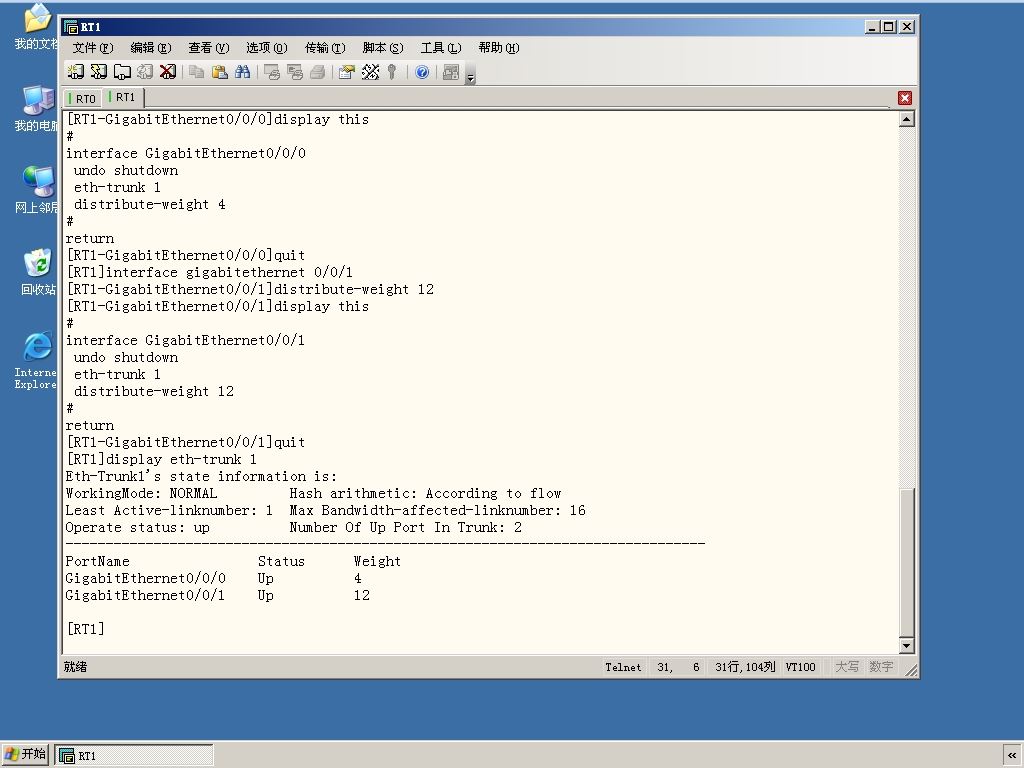Click the RT1 taskbar button
1024x768 pixels.
click(x=134, y=755)
